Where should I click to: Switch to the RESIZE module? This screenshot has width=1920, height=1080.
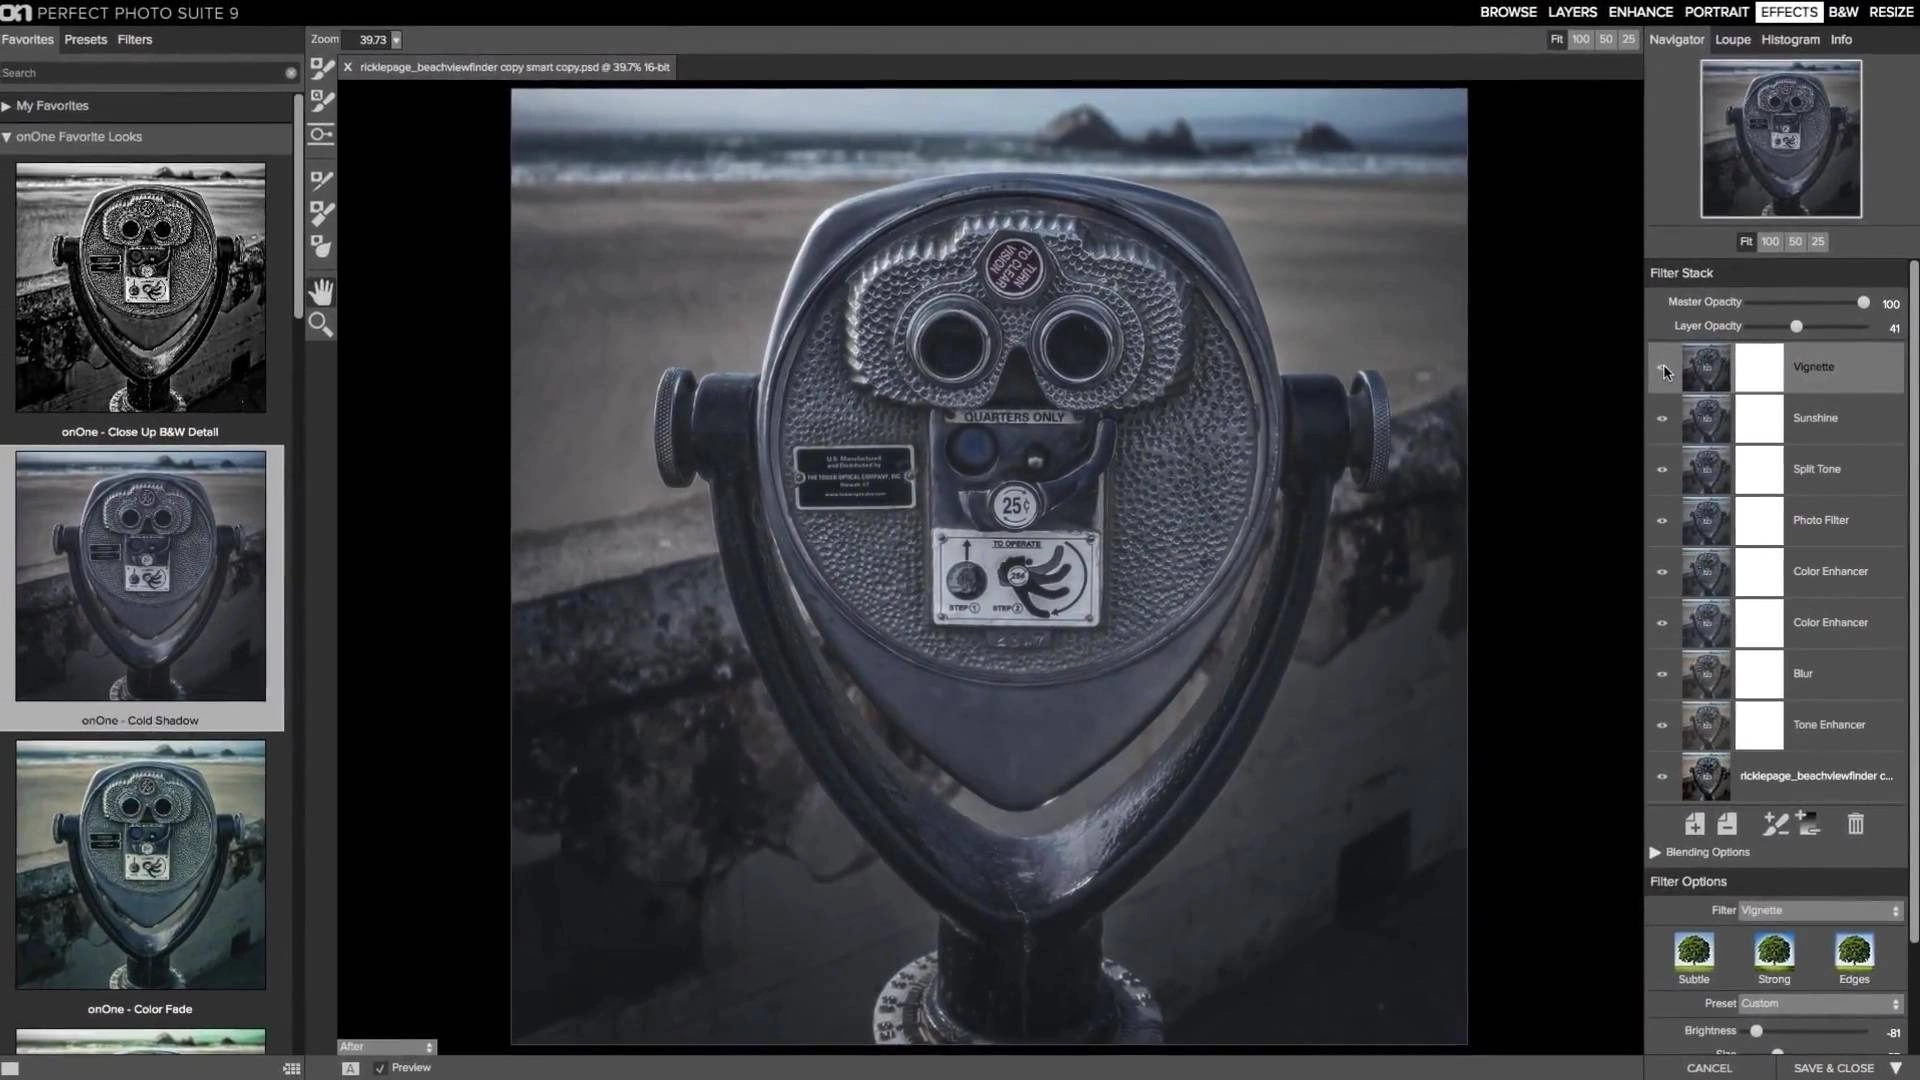(1891, 12)
